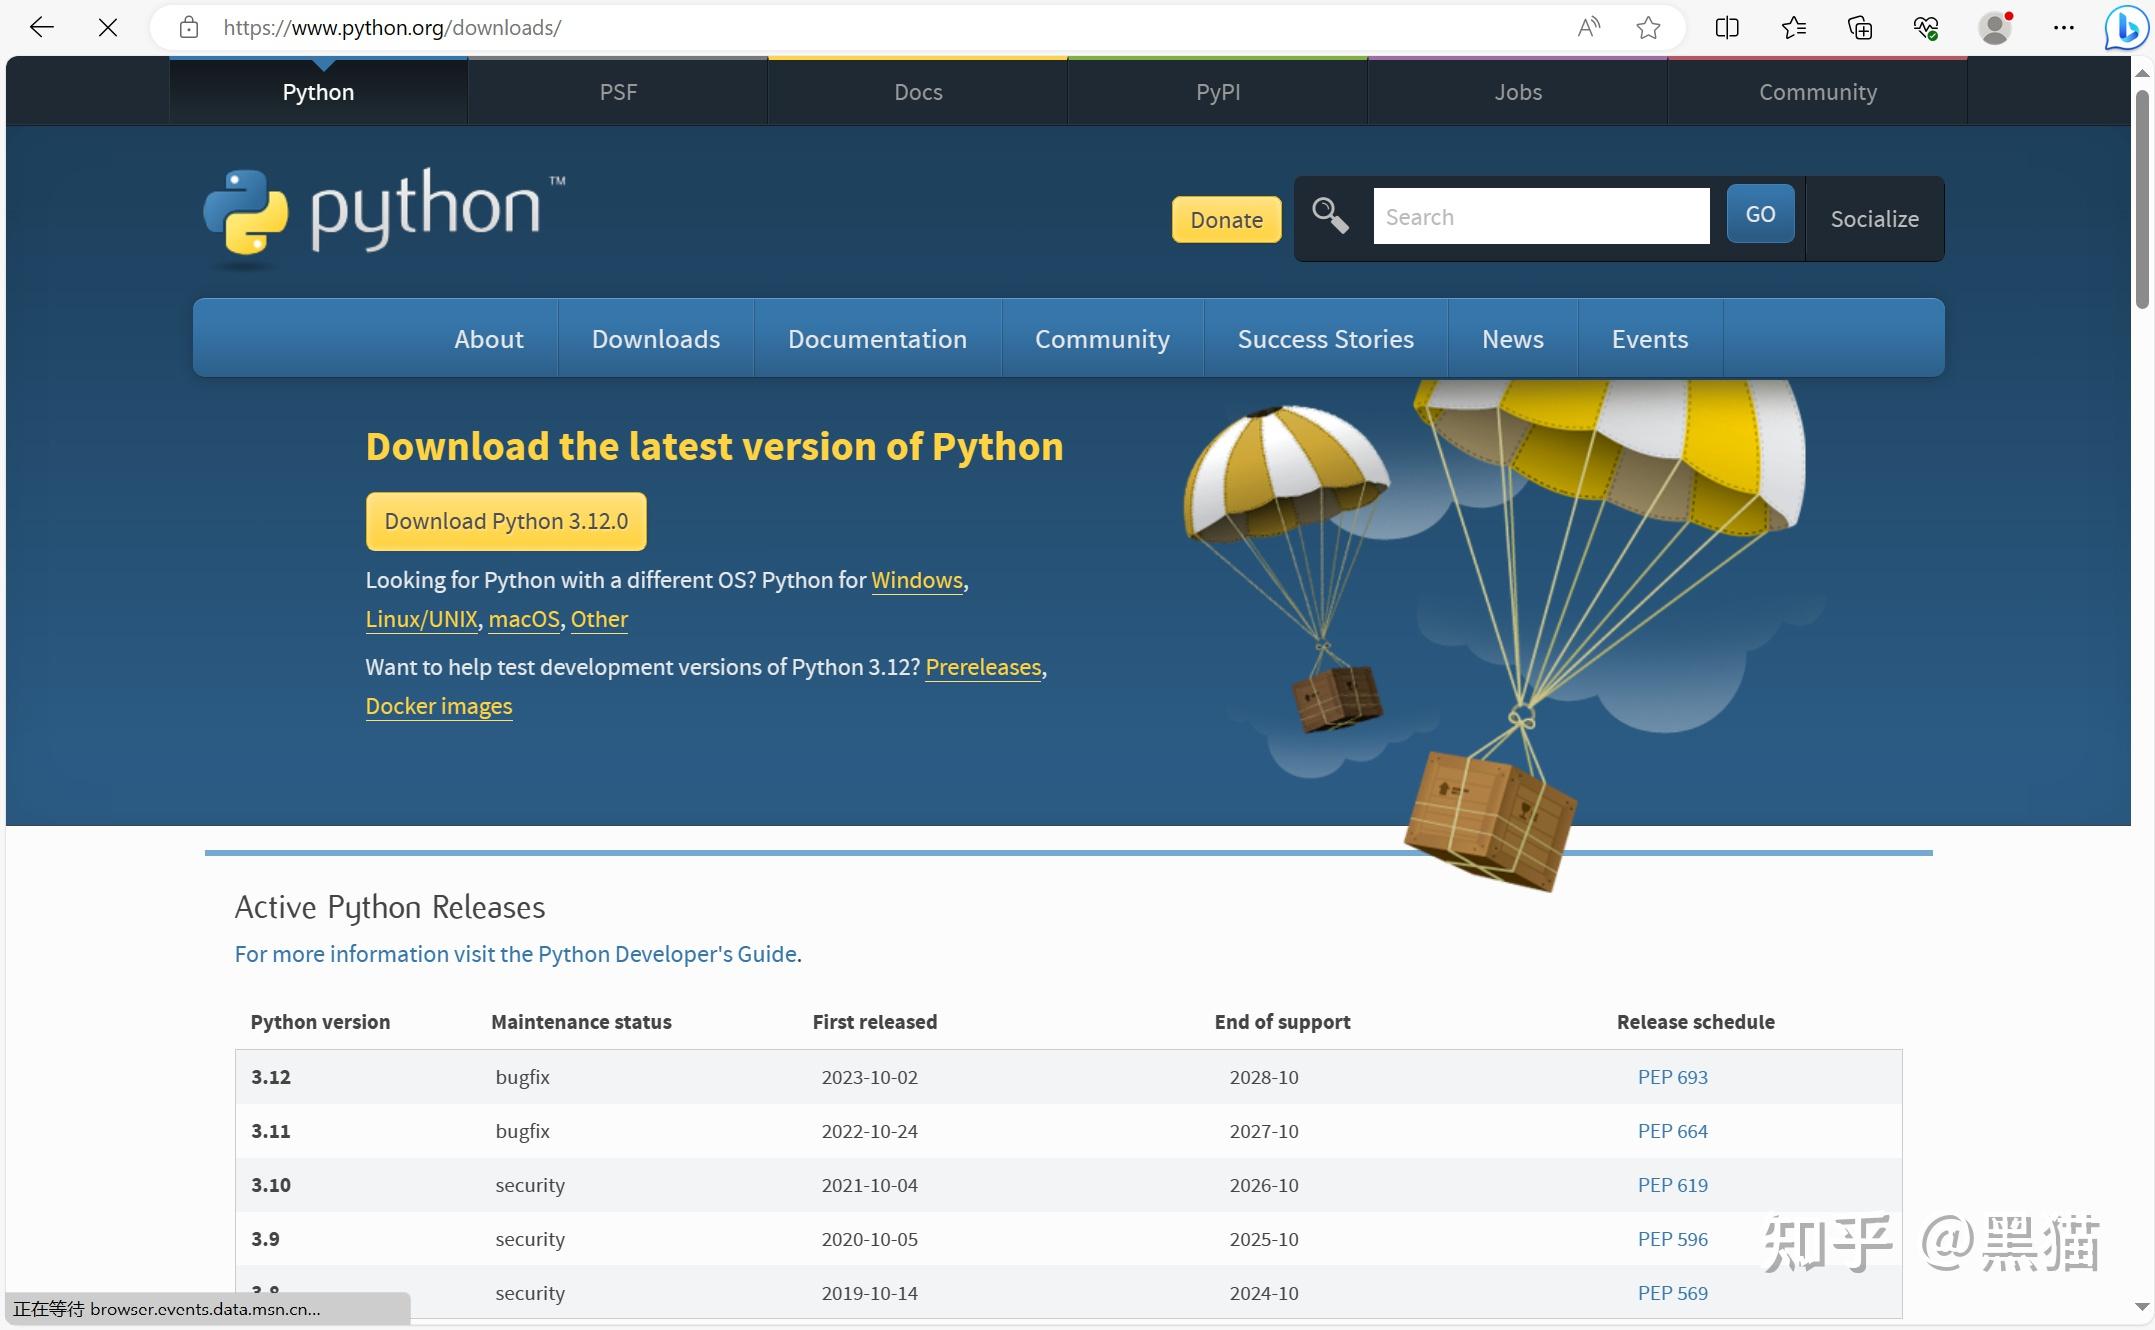
Task: Open the browser profile avatar
Action: point(1994,27)
